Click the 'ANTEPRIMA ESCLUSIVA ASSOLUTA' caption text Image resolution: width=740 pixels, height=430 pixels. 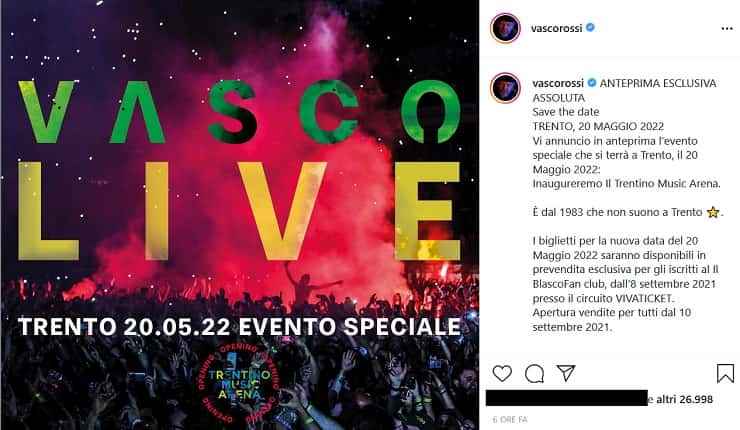(x=624, y=90)
